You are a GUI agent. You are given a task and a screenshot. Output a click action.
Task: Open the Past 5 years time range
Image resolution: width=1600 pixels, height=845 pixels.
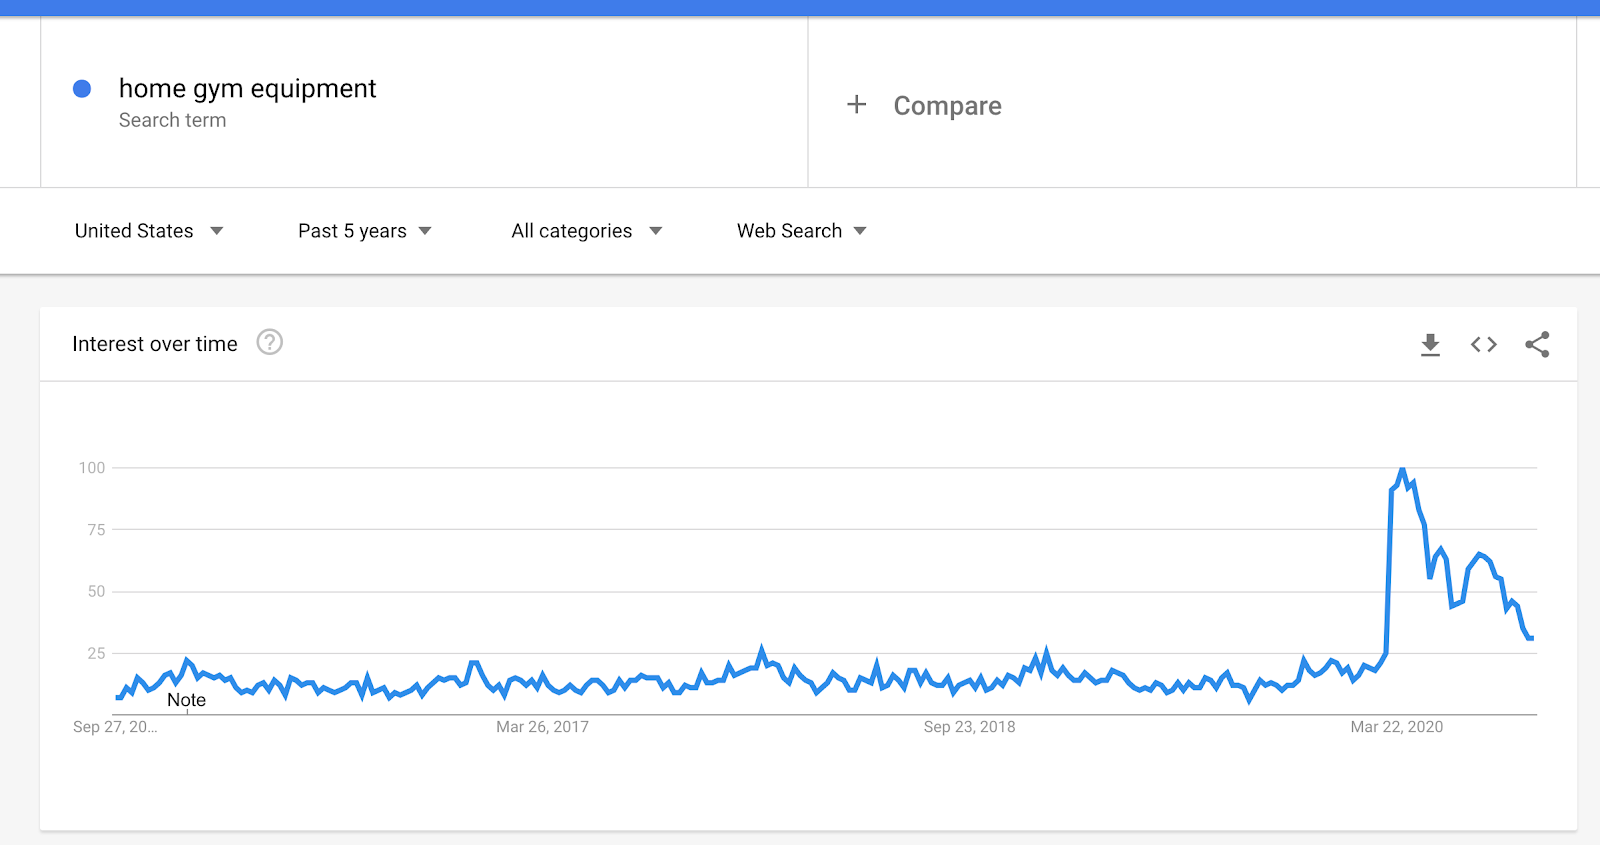pos(365,231)
